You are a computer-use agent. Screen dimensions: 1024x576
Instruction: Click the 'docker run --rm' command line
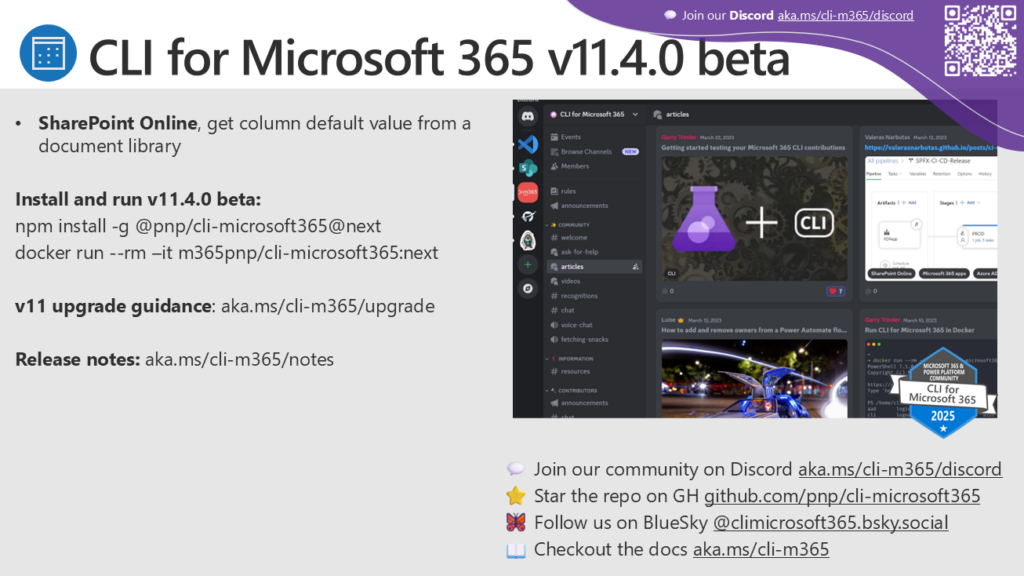[227, 253]
